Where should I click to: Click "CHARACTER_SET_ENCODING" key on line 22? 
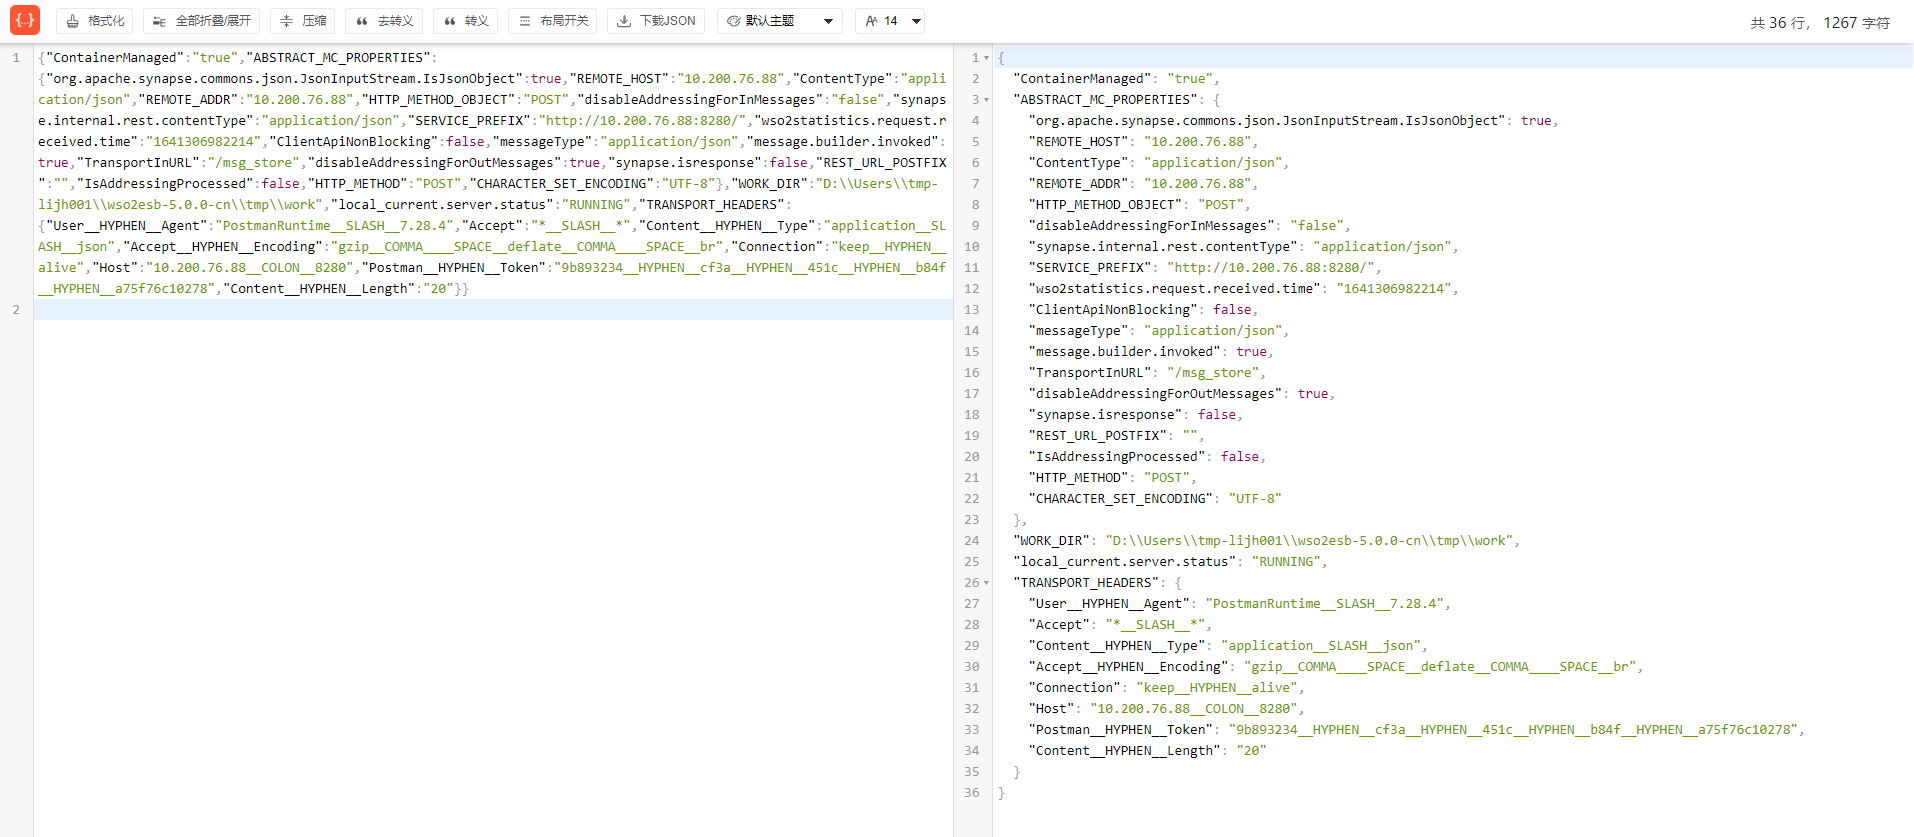(x=1121, y=499)
